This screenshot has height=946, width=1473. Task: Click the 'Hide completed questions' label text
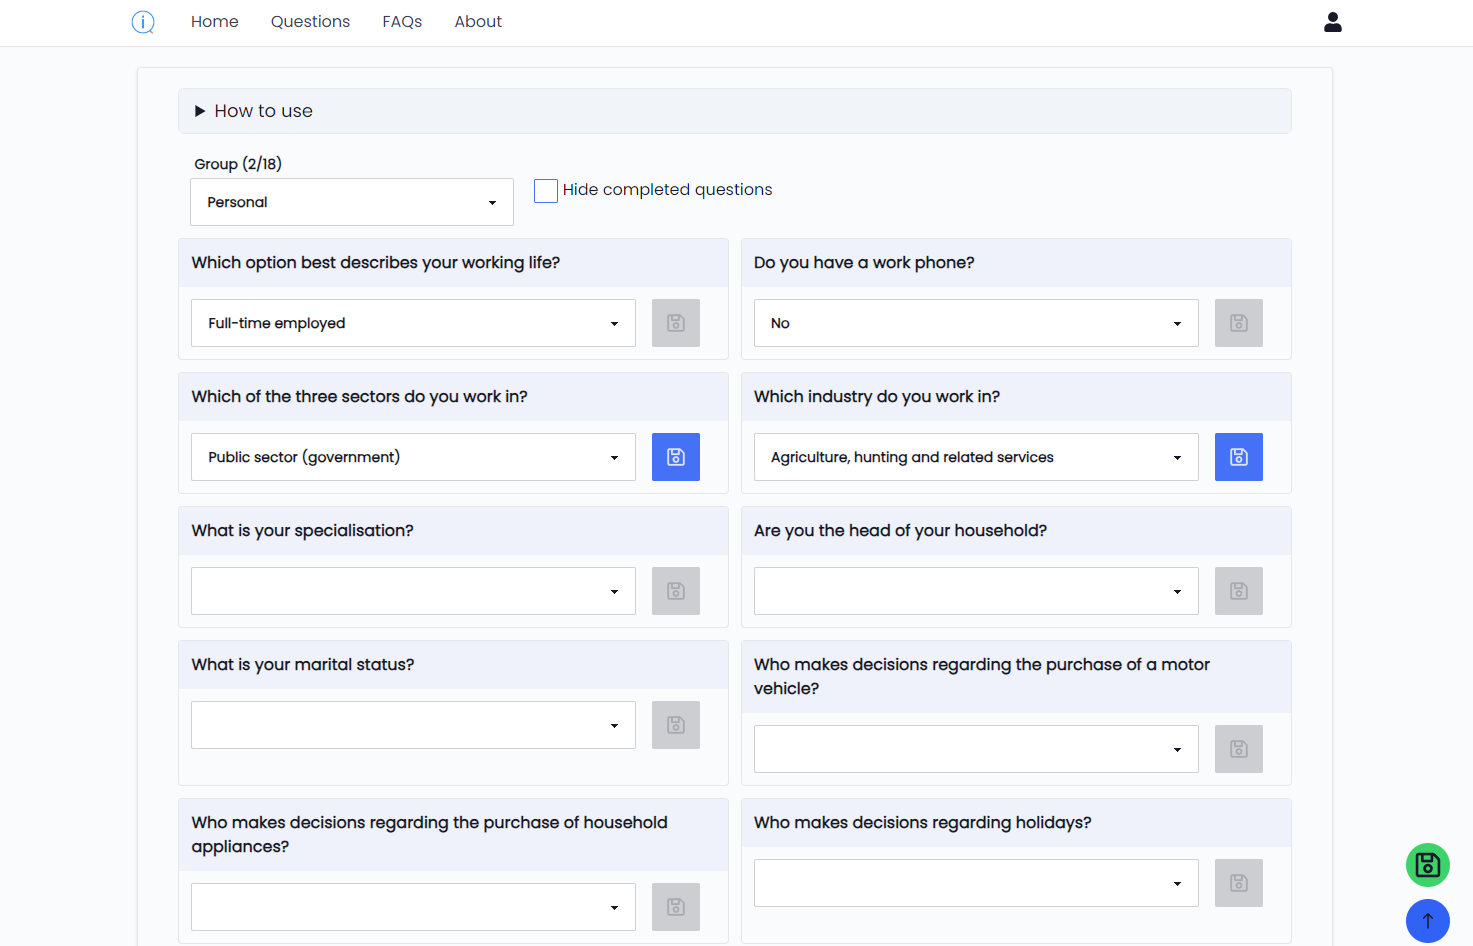667,190
